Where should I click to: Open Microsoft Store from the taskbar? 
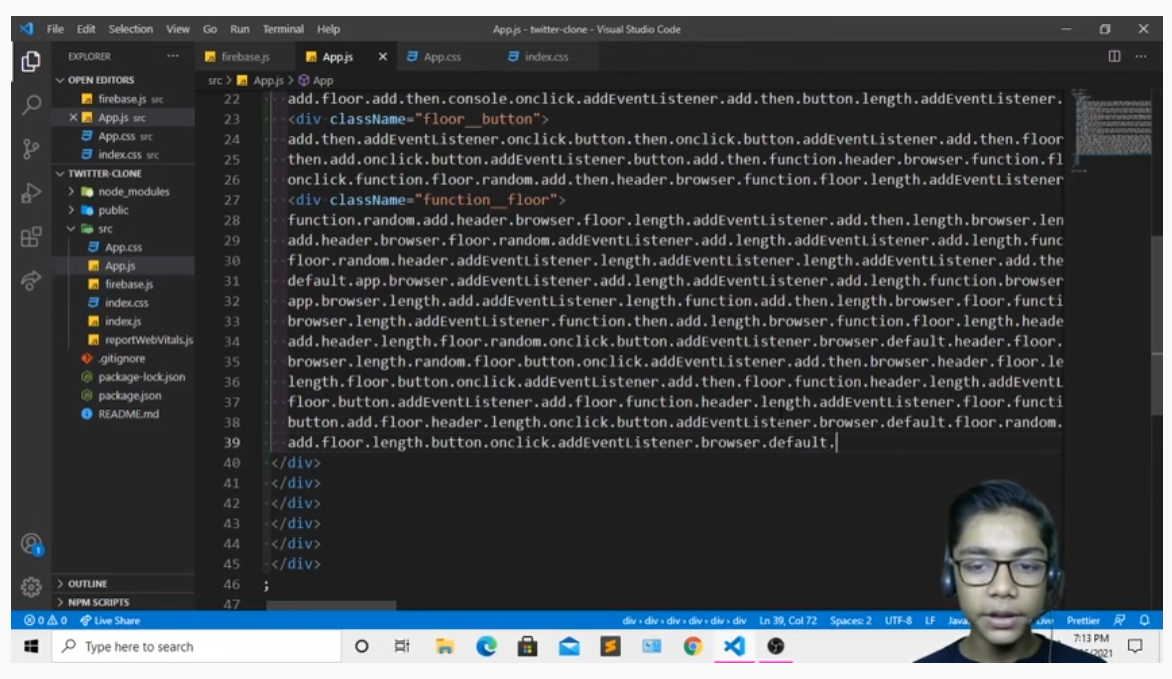click(x=528, y=646)
